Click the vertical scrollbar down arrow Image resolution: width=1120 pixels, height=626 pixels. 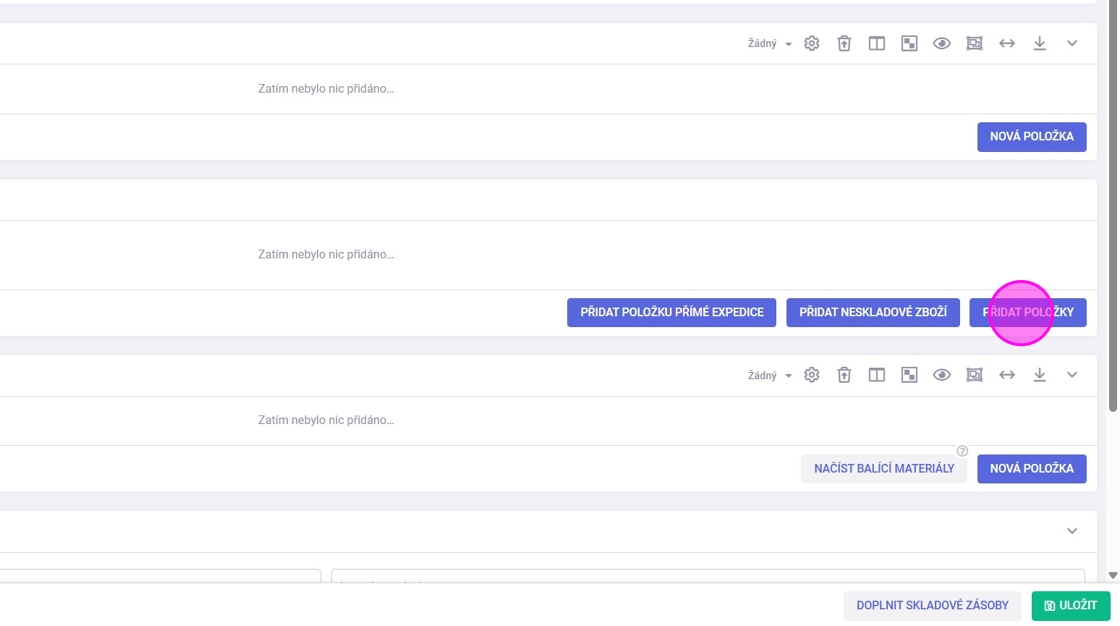point(1113,576)
